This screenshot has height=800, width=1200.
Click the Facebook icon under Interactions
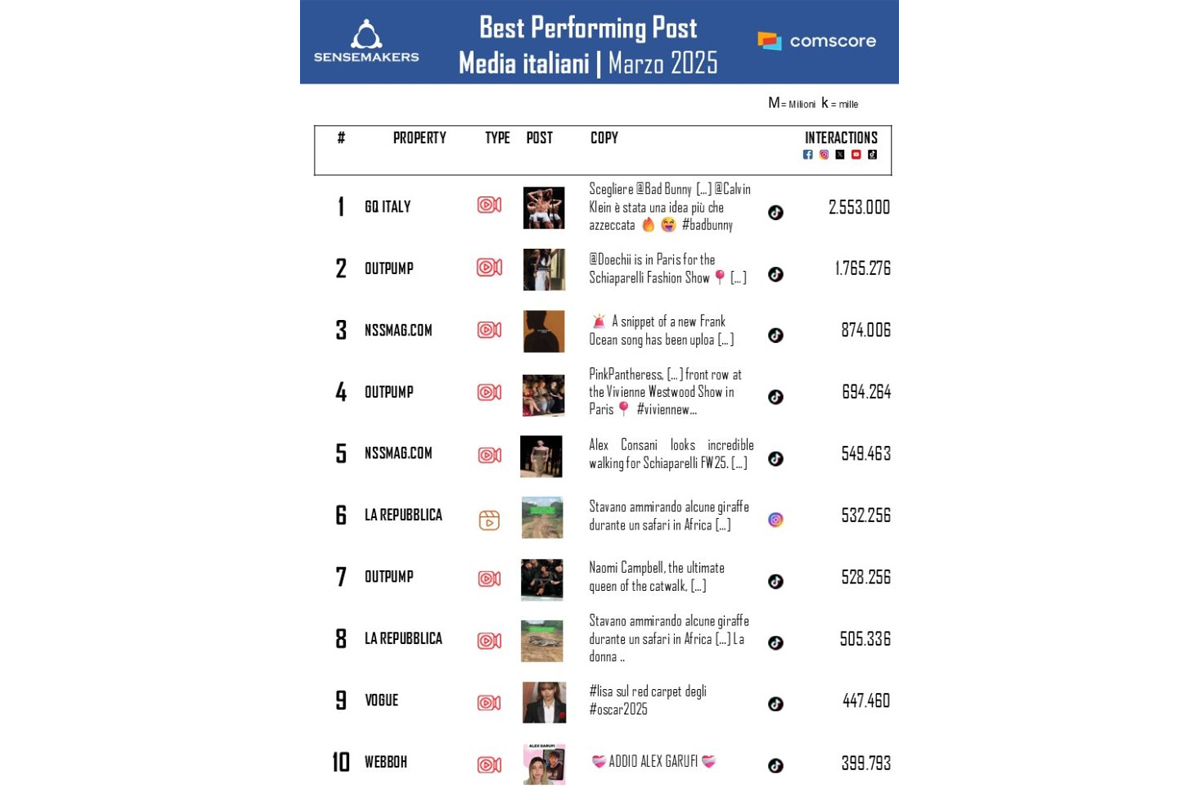point(808,155)
